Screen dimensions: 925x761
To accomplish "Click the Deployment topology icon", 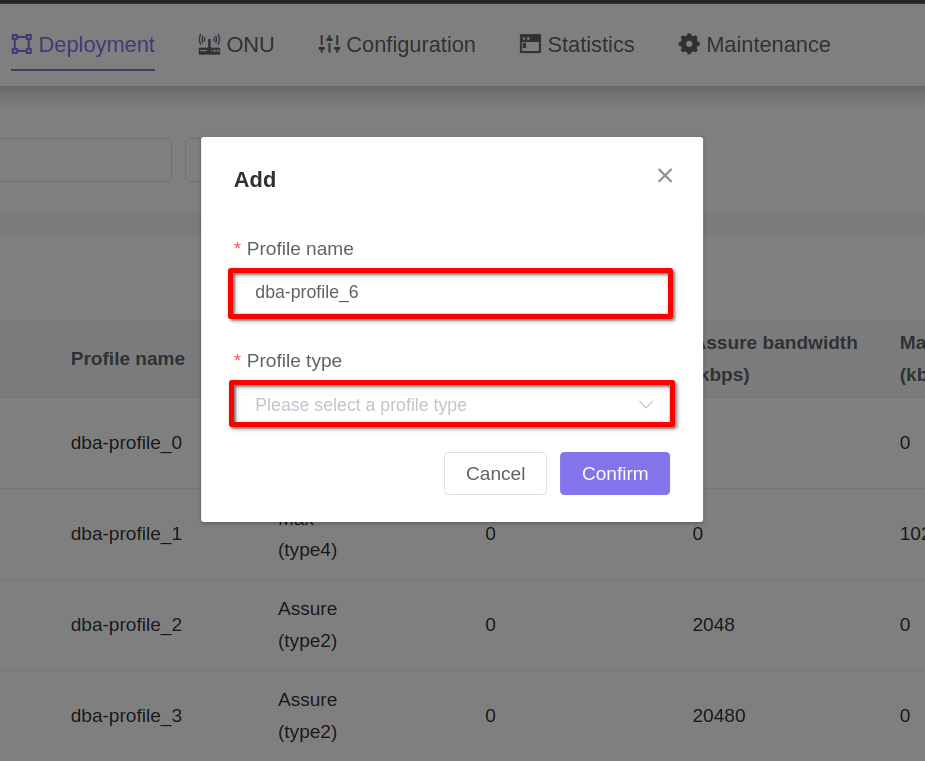I will tap(22, 44).
